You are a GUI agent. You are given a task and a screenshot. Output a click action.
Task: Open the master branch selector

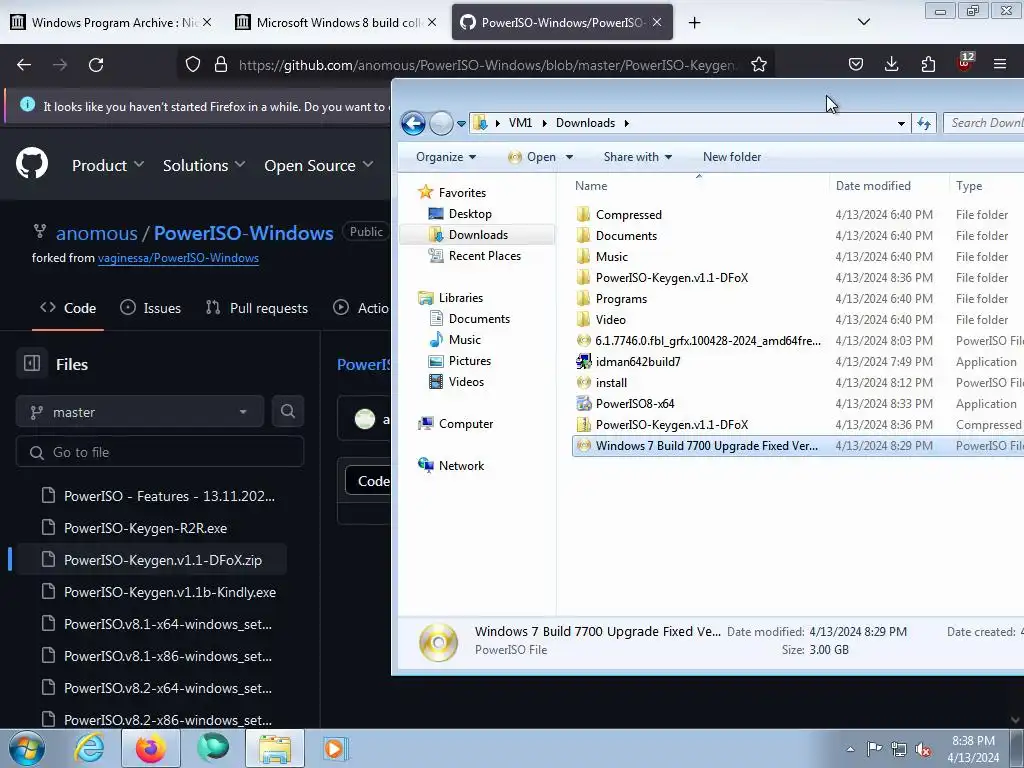click(x=140, y=412)
